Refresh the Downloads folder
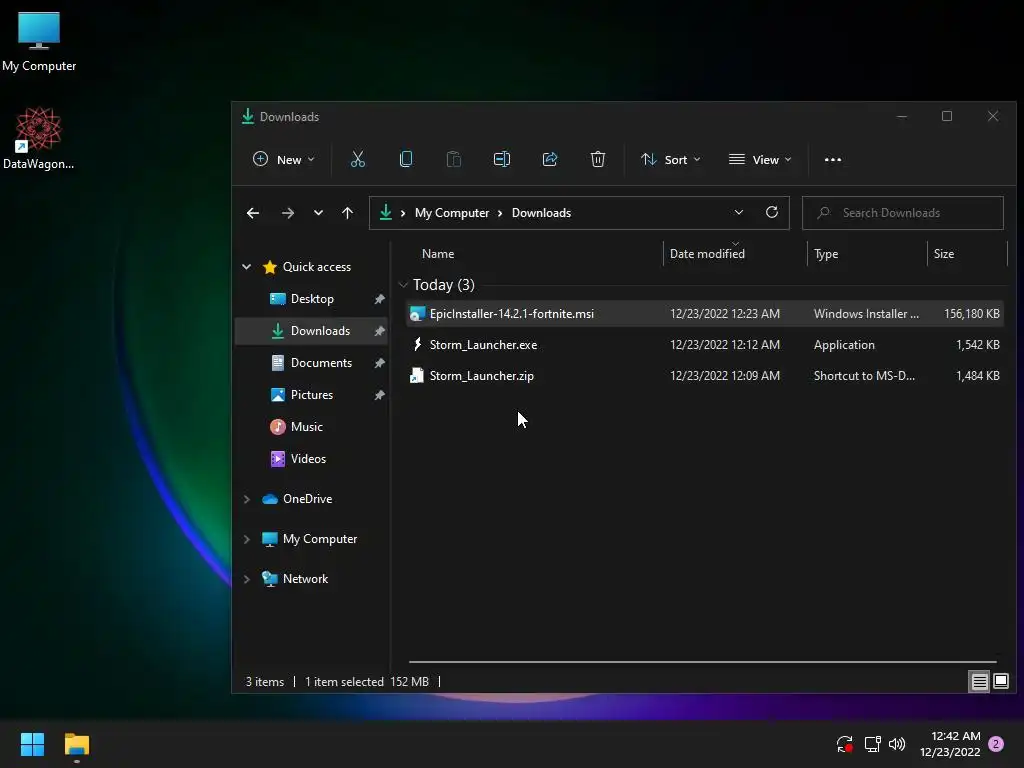The height and width of the screenshot is (768, 1024). (772, 212)
